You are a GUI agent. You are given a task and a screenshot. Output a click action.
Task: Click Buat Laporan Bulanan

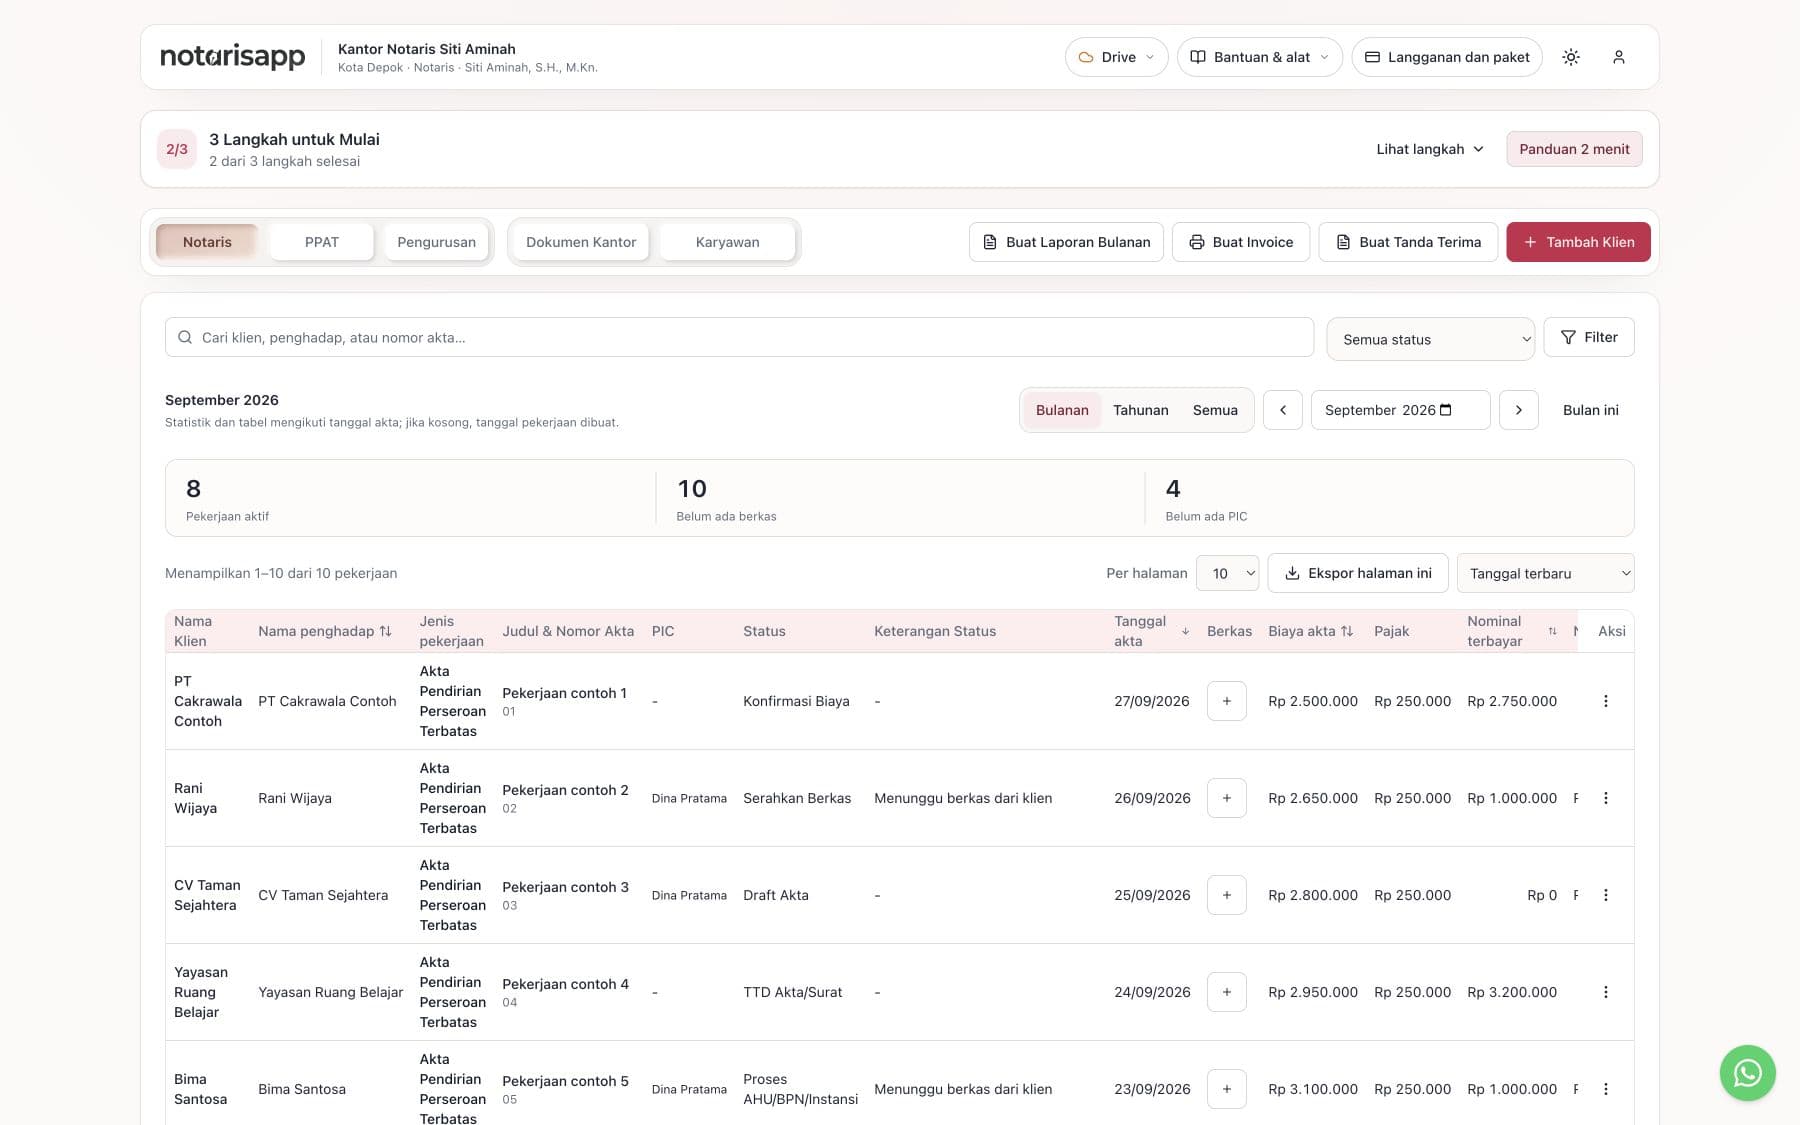[1066, 242]
